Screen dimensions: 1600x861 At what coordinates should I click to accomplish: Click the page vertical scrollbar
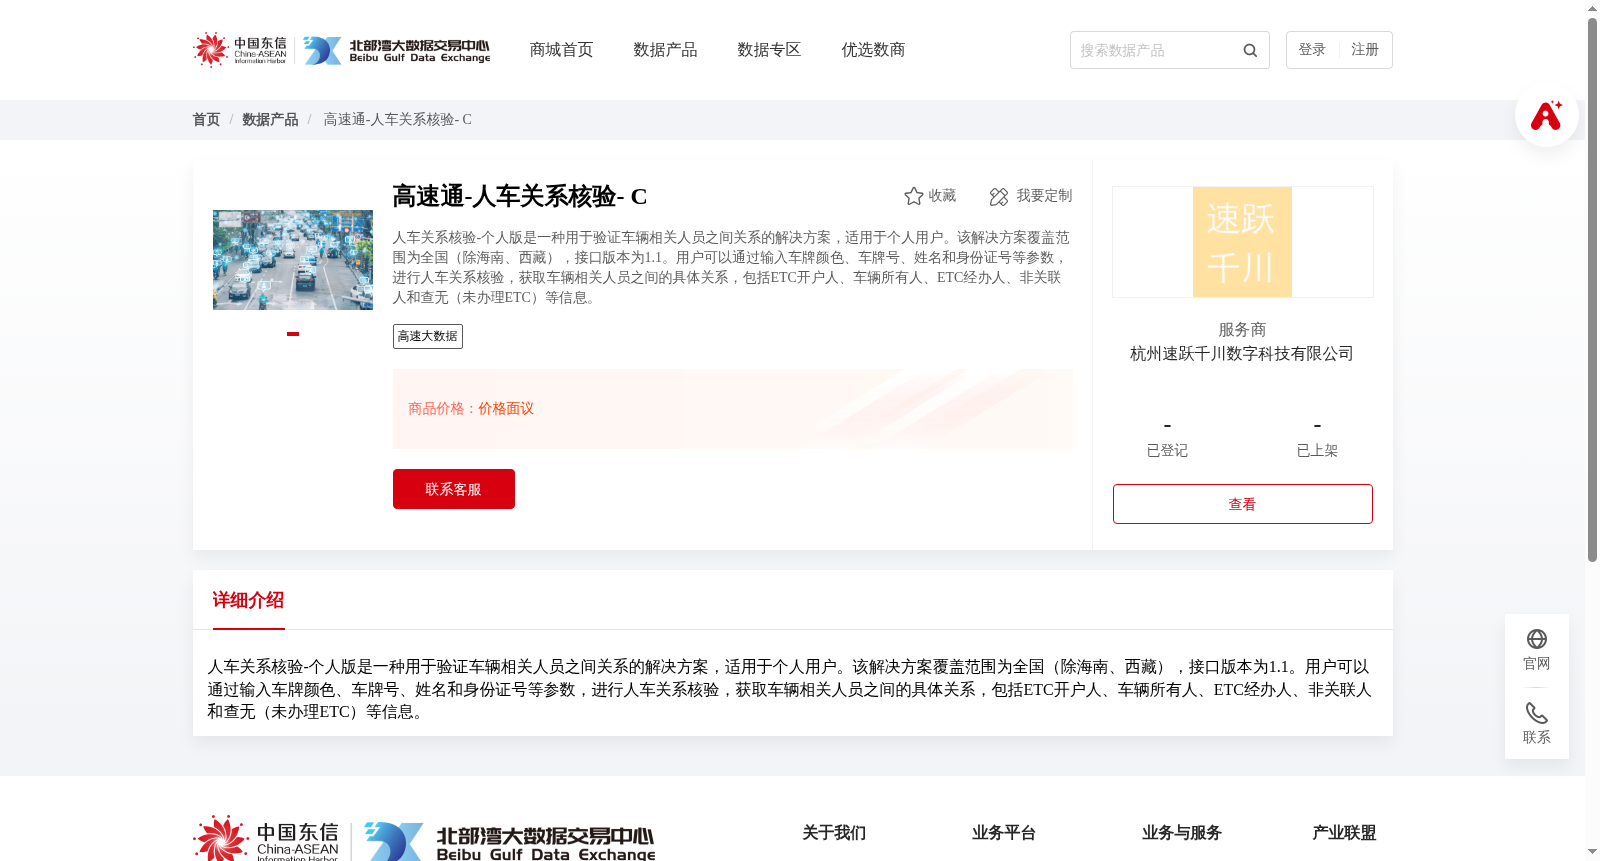(x=1592, y=290)
